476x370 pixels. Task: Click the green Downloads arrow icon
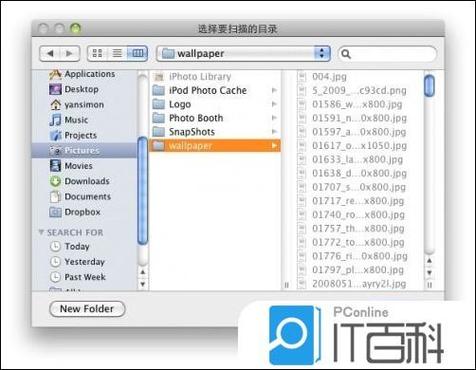(x=55, y=181)
